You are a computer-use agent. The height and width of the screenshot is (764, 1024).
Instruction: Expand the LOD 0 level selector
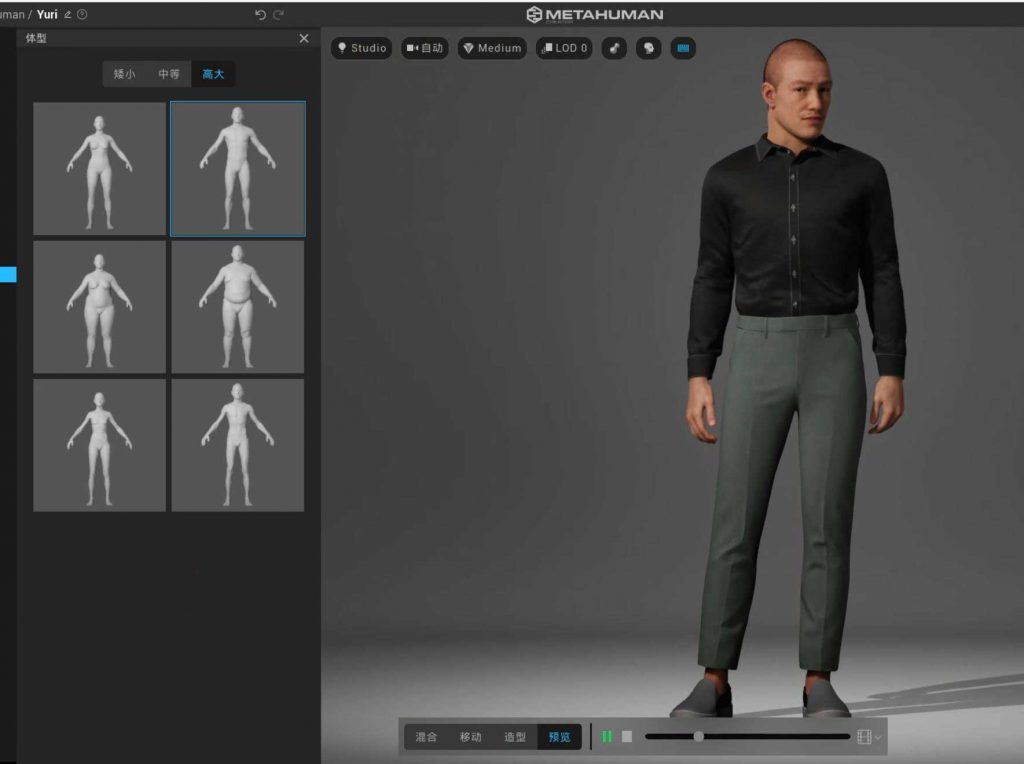pos(564,48)
